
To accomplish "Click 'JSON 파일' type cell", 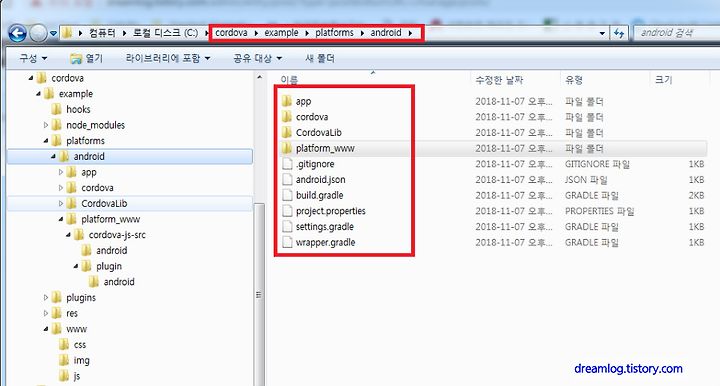I will 586,179.
